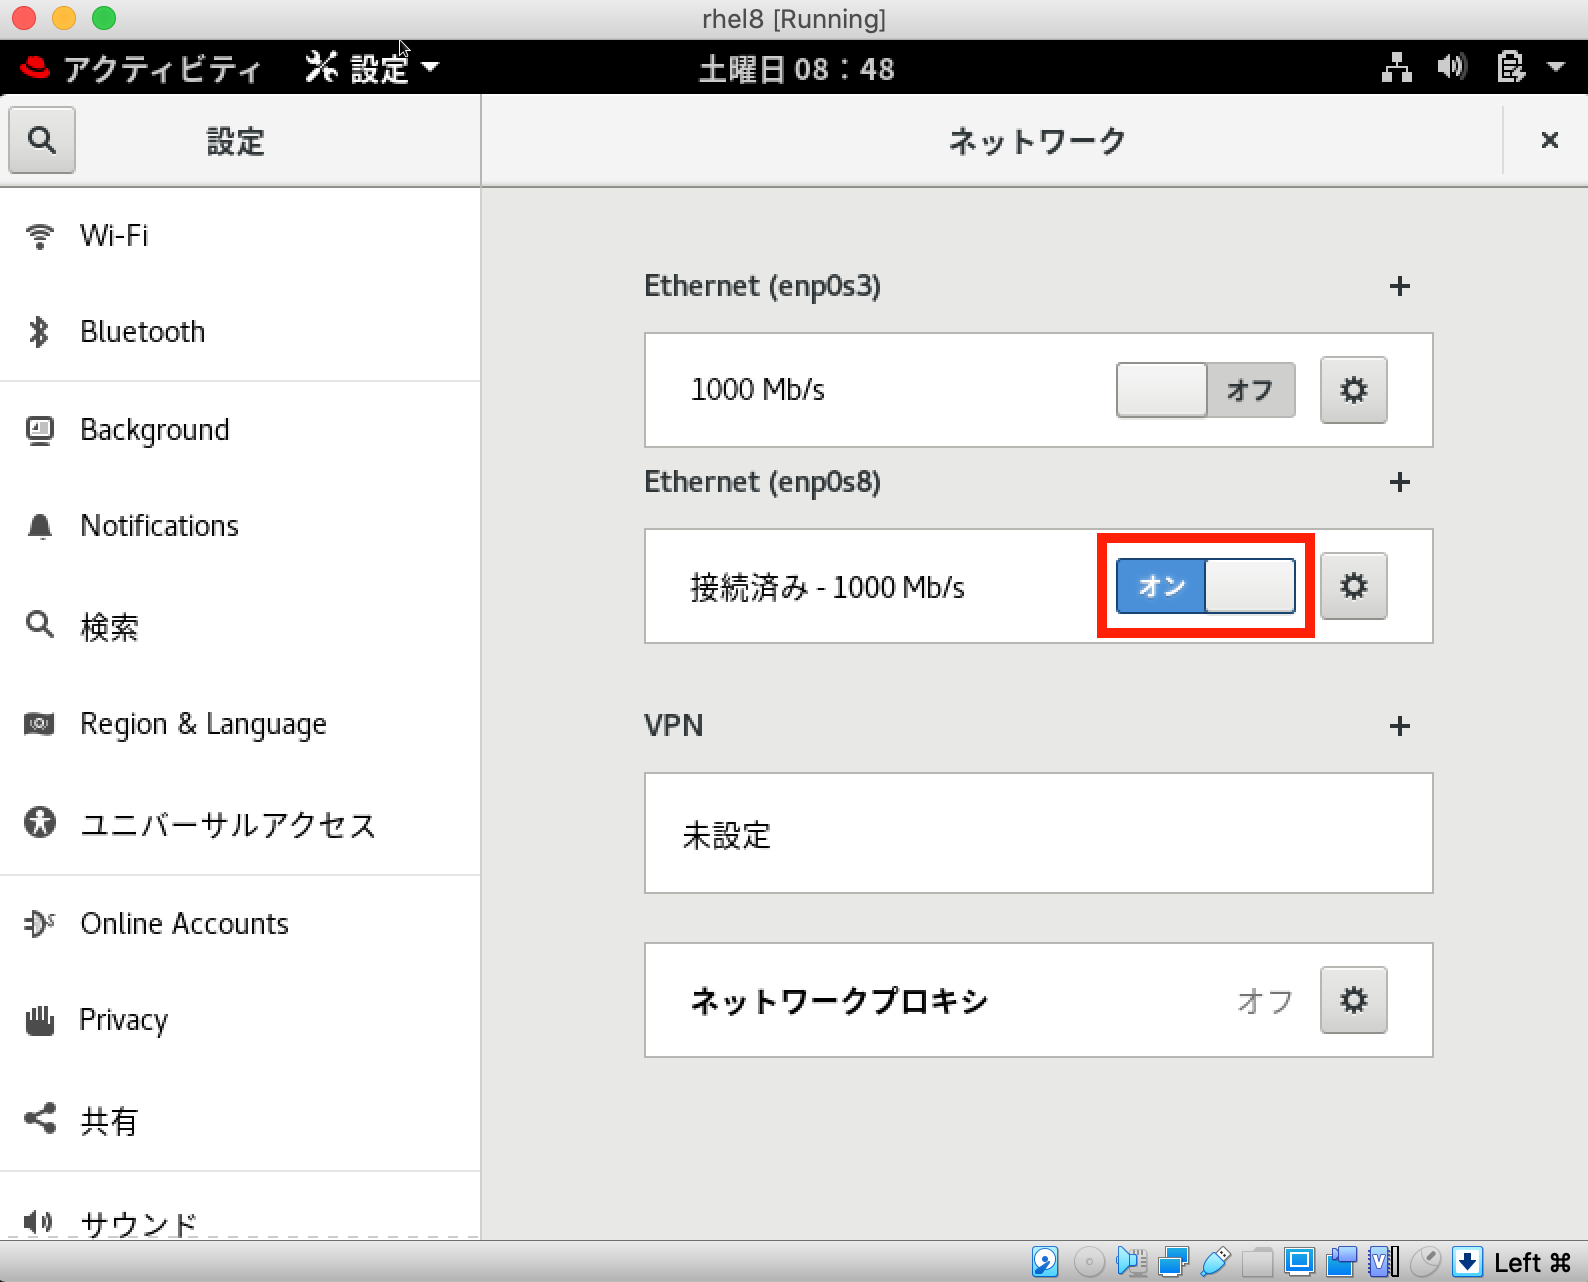Click the VirtualBox hard disk indicator

pos(1045,1262)
